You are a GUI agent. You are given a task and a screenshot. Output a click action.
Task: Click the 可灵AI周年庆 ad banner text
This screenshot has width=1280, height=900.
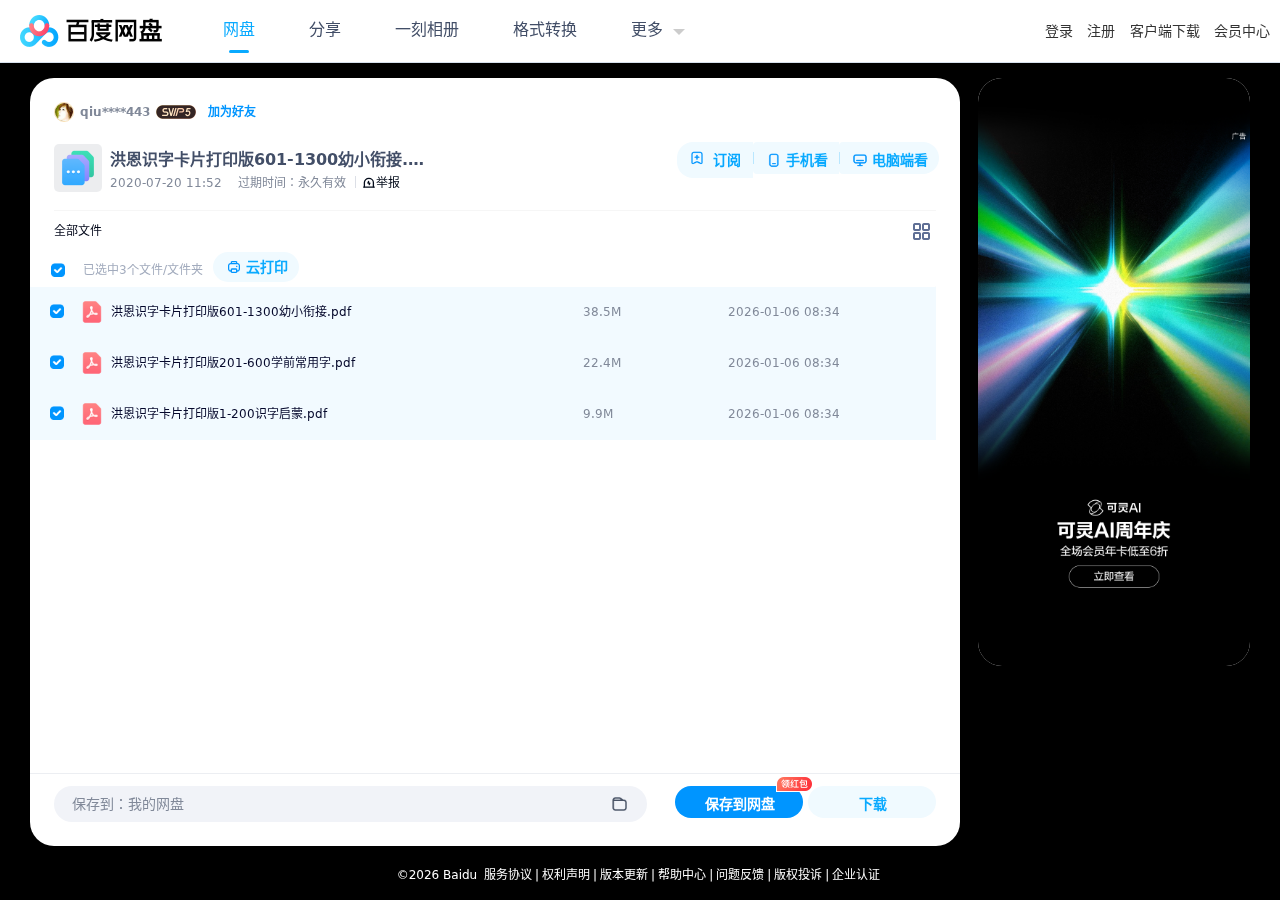coord(1114,530)
